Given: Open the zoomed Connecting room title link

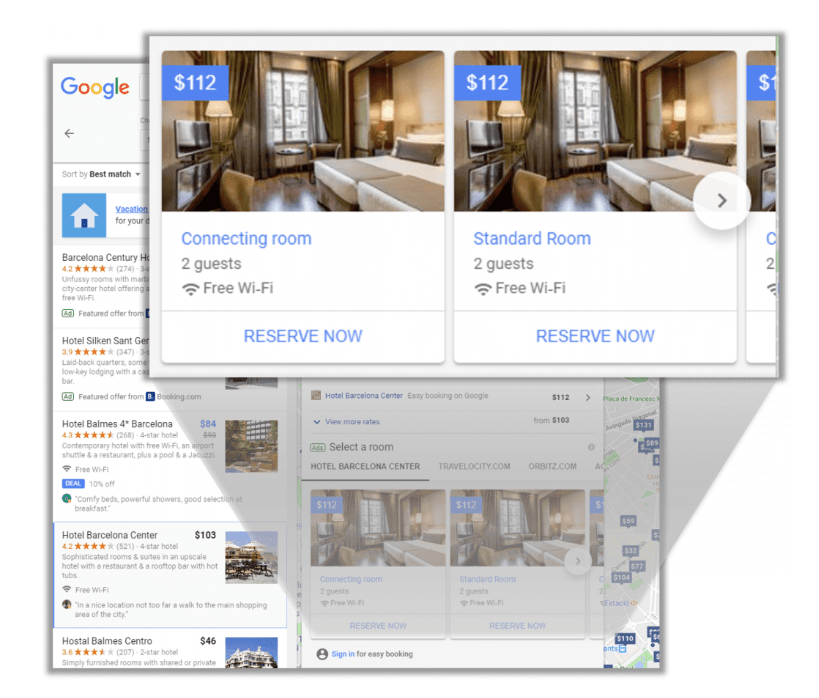Looking at the screenshot, I should (x=246, y=239).
